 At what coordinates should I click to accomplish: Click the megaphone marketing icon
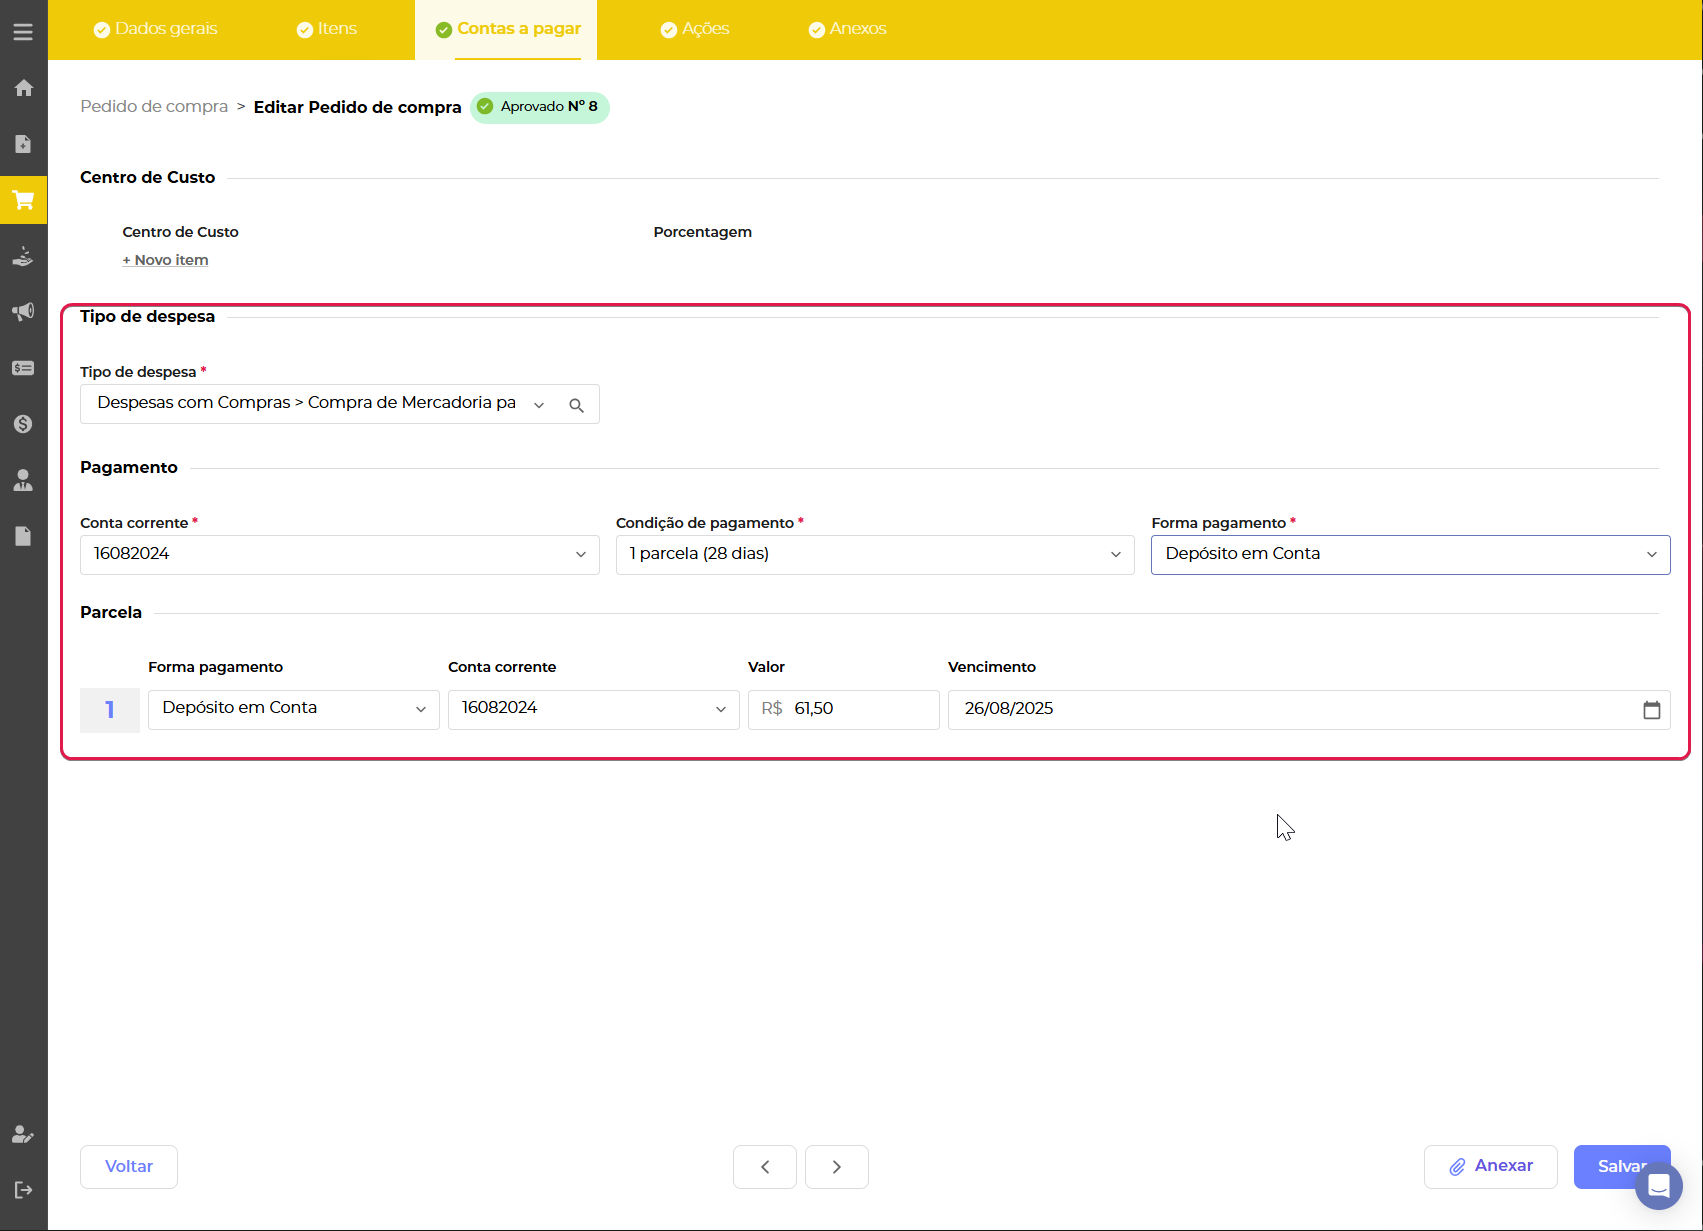point(23,312)
